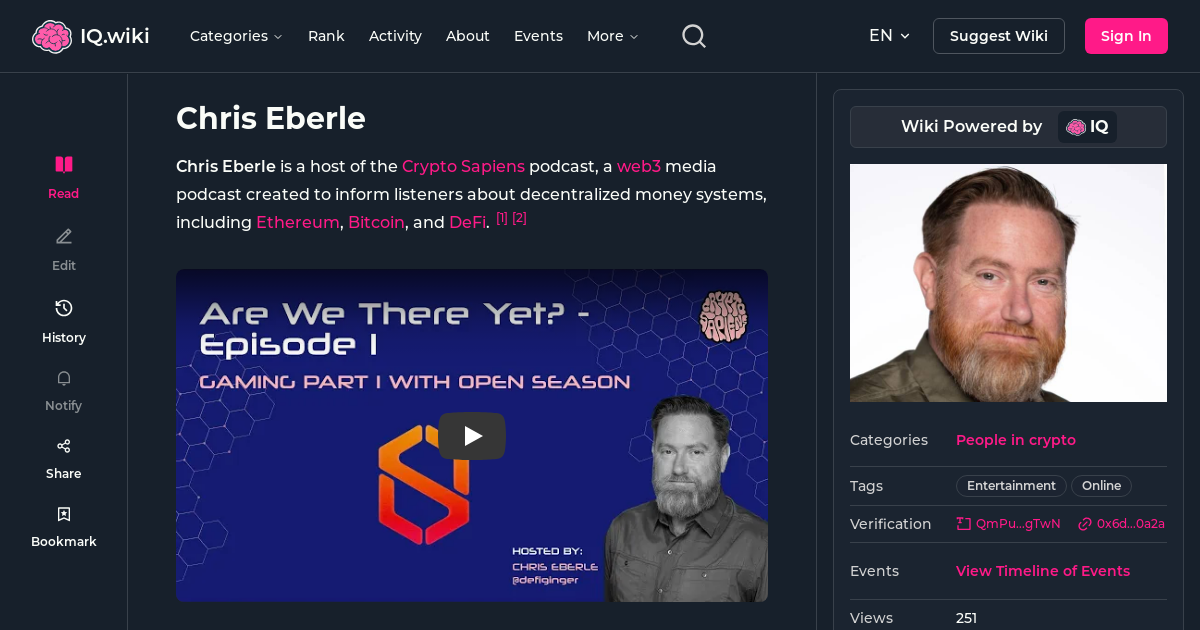Open the search magnifier icon
Viewport: 1200px width, 630px height.
pos(693,35)
